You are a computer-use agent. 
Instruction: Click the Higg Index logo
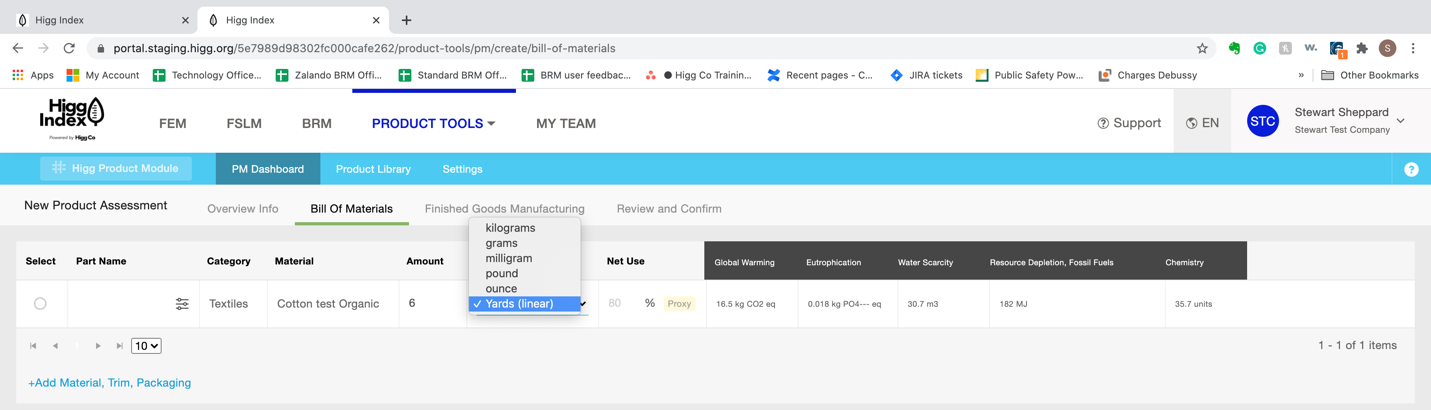(72, 119)
